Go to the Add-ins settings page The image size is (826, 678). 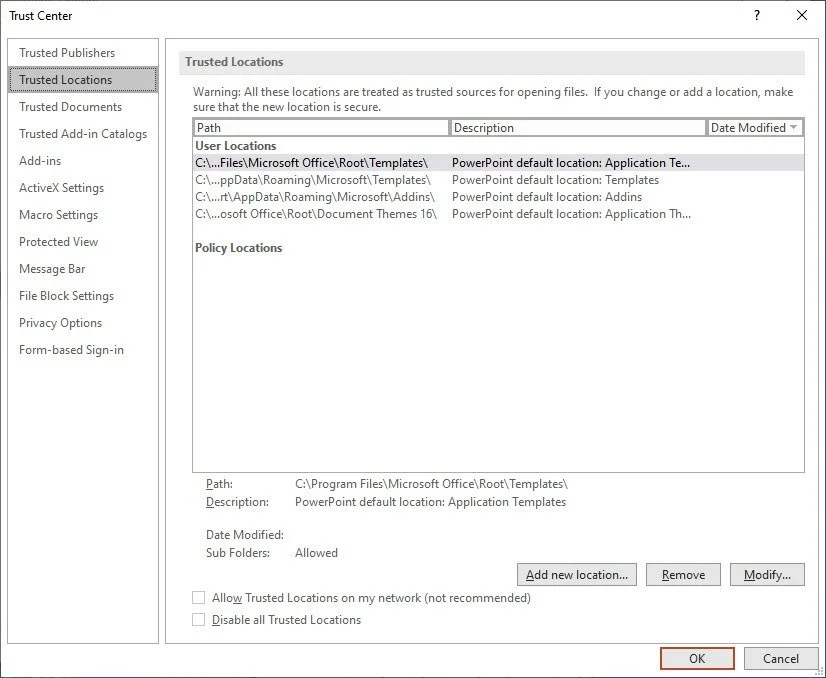(40, 161)
